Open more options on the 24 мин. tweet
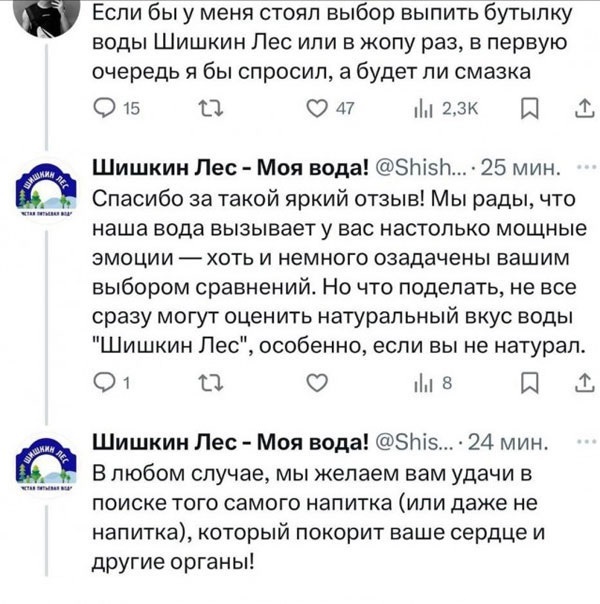The width and height of the screenshot is (600, 604). 584,439
